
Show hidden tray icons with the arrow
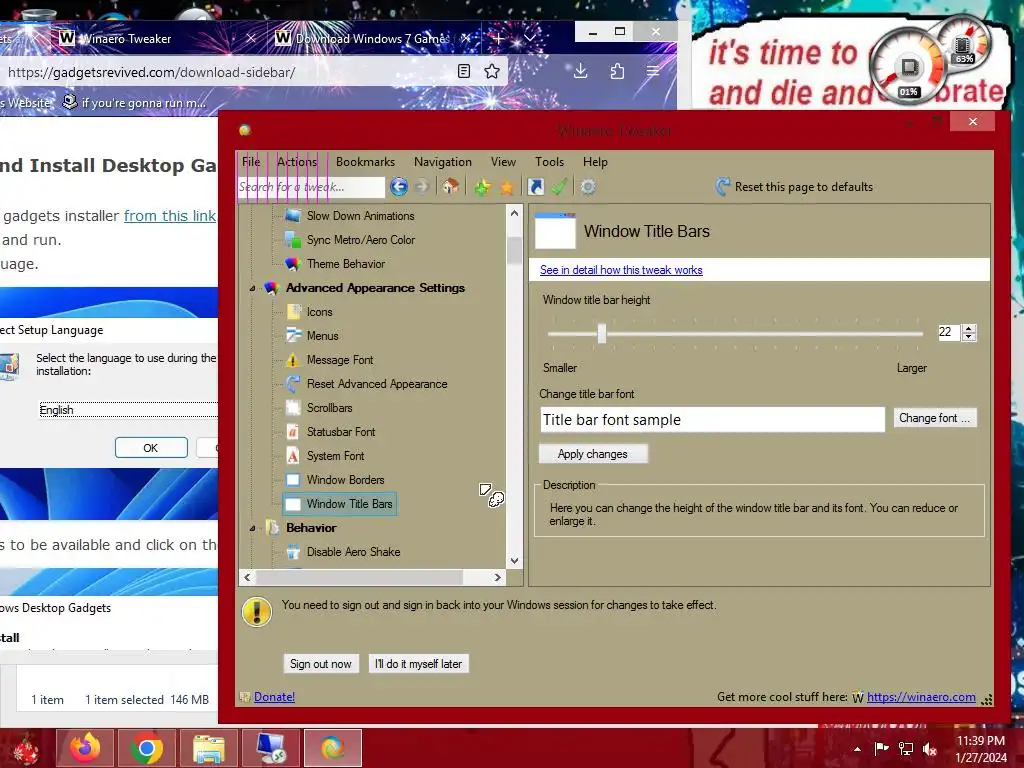[857, 749]
